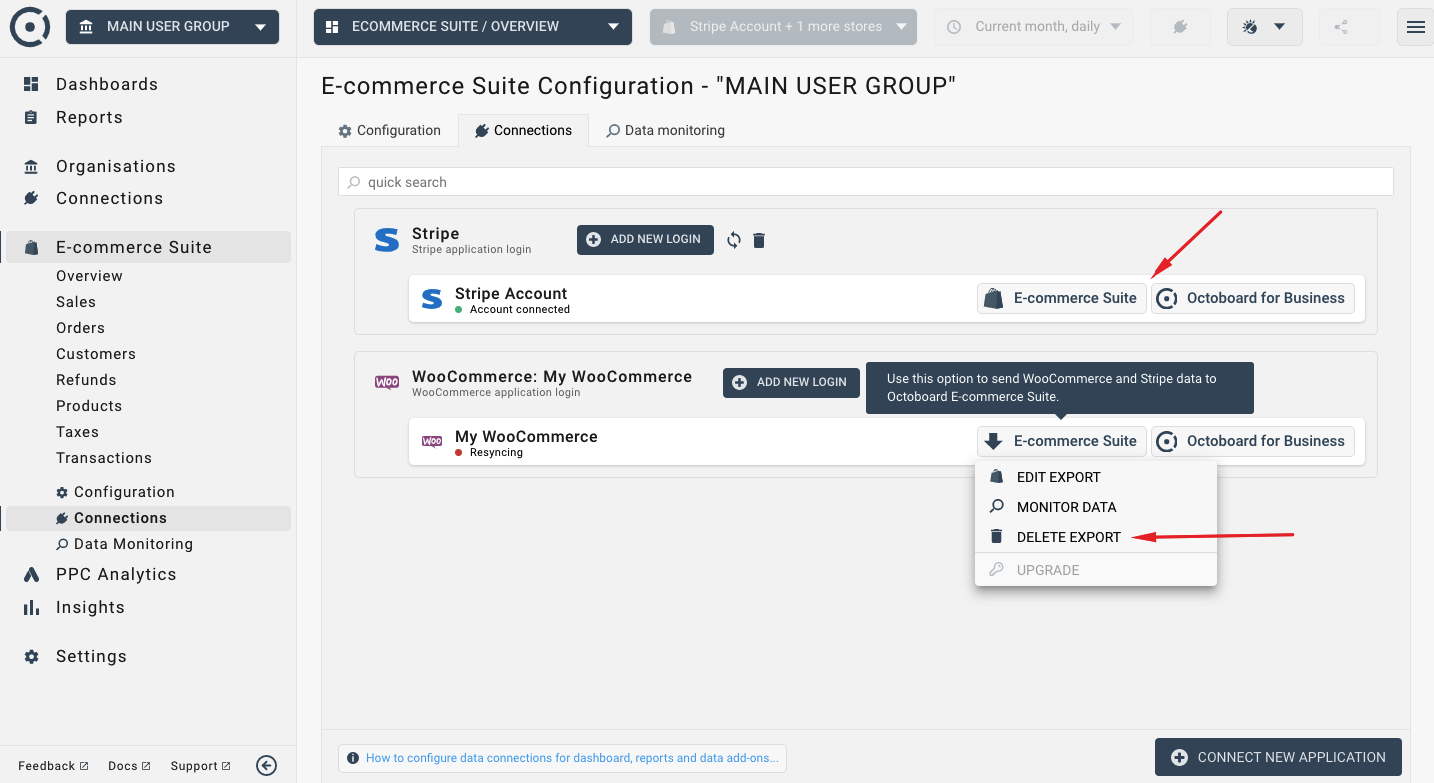Open Reports in the sidebar
Screen dimensions: 1434x783
[x=89, y=117]
